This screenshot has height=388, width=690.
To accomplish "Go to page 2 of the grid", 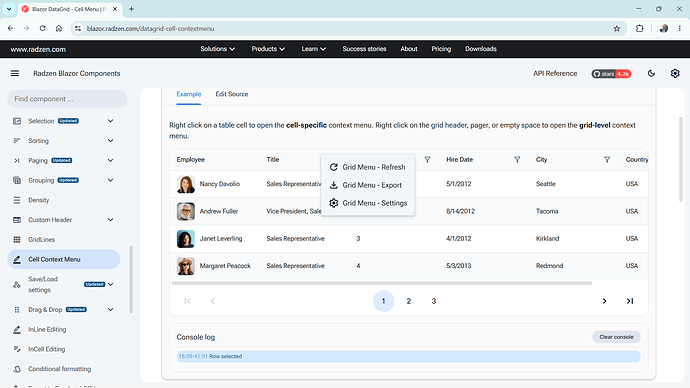I will click(x=408, y=301).
